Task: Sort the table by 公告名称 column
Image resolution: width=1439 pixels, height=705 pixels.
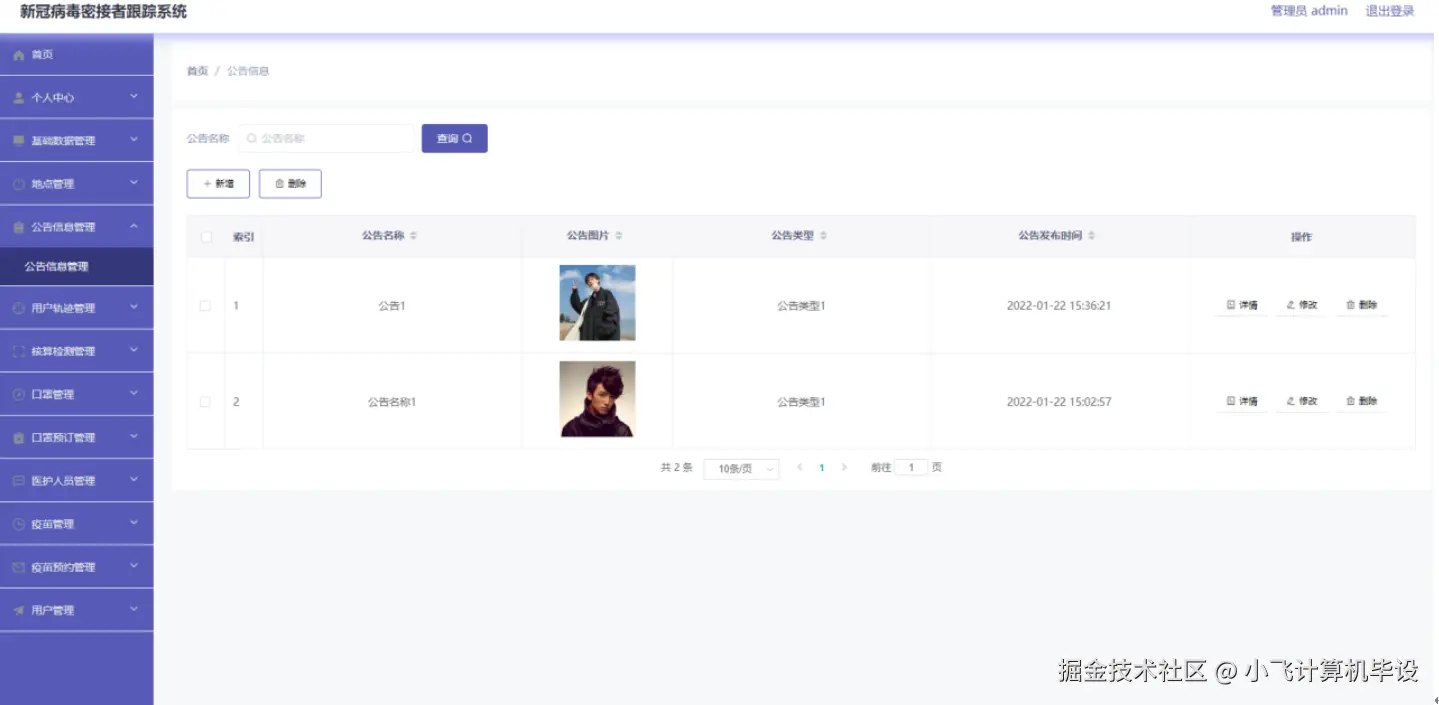Action: point(414,236)
